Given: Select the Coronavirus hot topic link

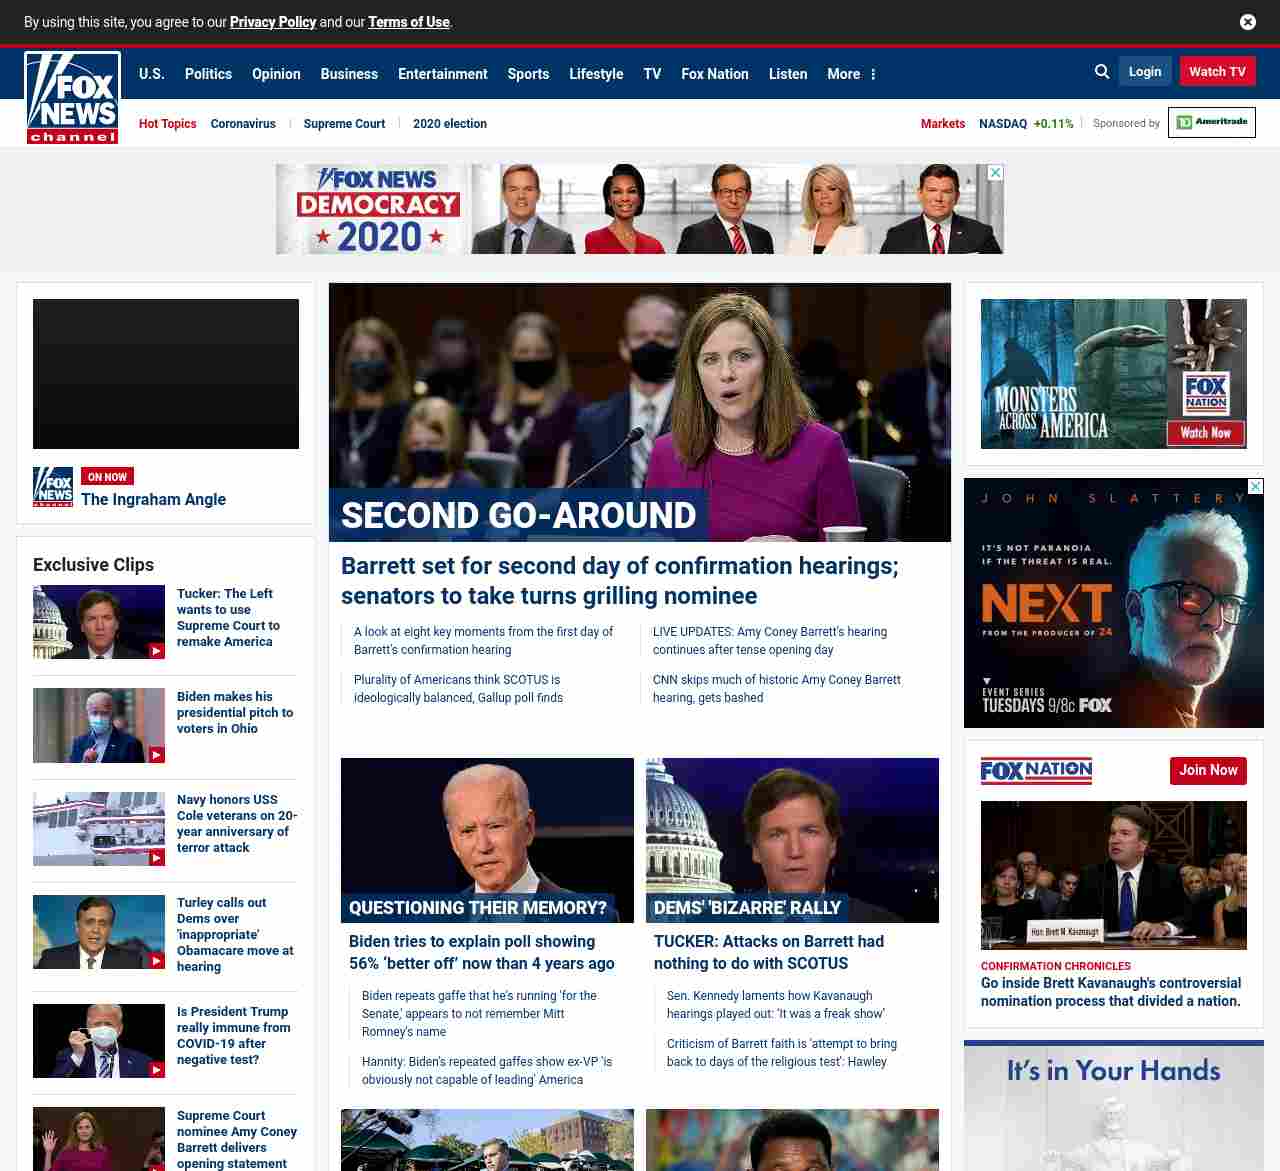Looking at the screenshot, I should point(243,124).
